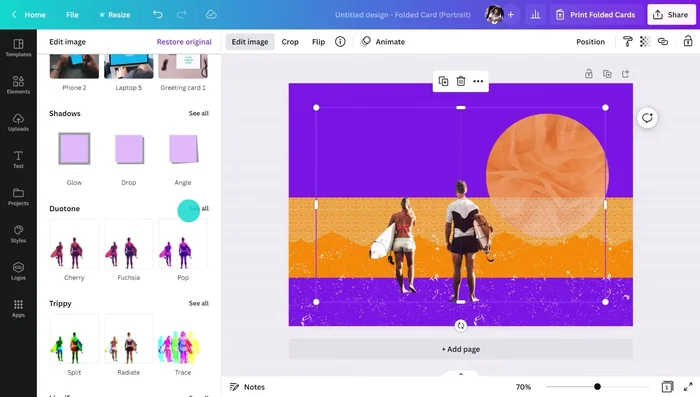Click the zoom slider handle

point(597,387)
